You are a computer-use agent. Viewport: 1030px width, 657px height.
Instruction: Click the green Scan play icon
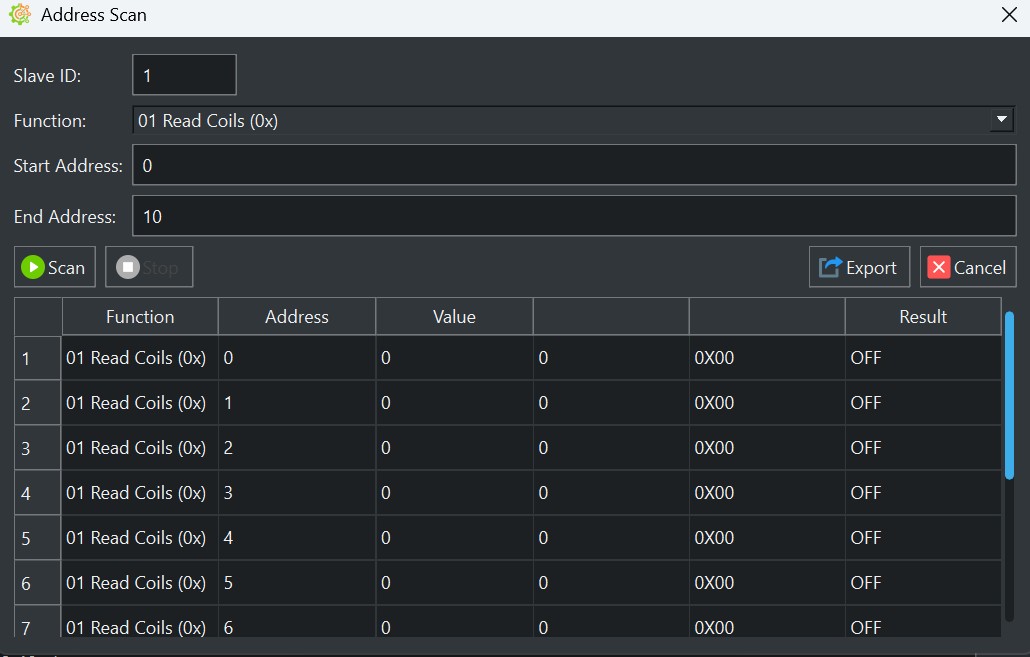(x=31, y=266)
